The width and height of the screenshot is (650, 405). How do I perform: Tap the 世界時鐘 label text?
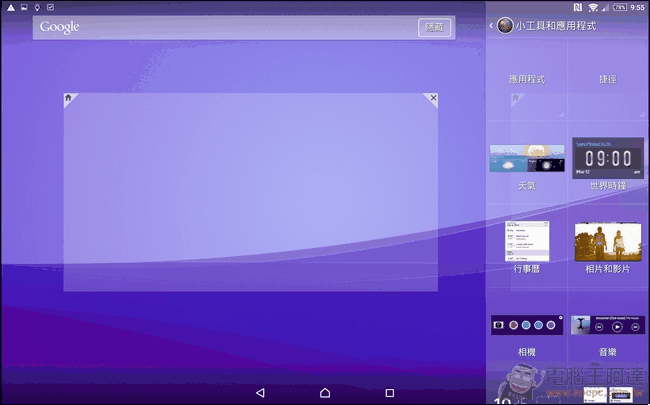[608, 186]
